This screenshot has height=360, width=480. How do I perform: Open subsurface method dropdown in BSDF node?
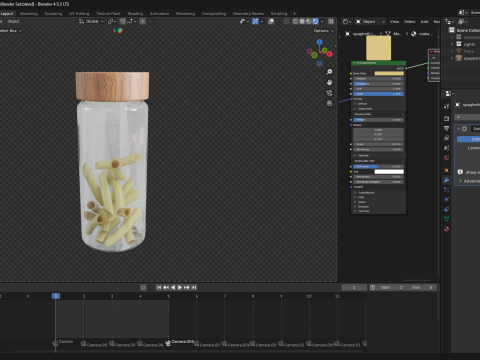click(378, 114)
